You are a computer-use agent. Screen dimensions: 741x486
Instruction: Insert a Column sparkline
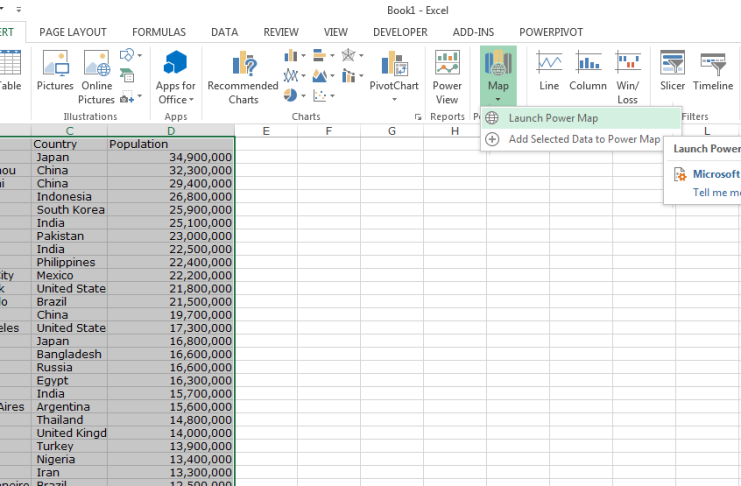pos(588,71)
